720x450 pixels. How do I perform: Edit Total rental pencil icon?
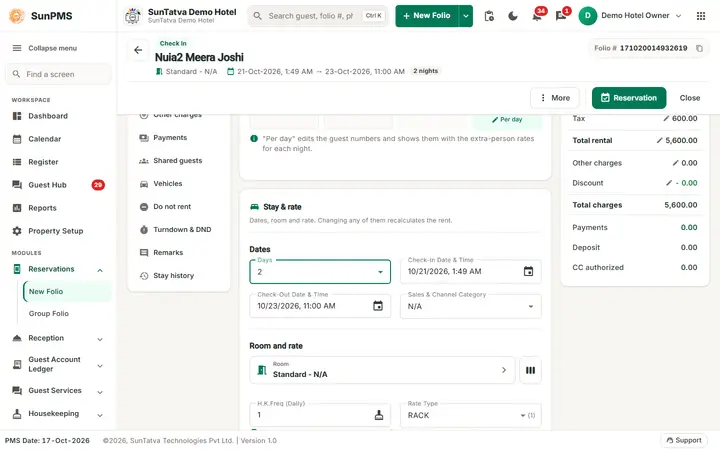point(659,141)
